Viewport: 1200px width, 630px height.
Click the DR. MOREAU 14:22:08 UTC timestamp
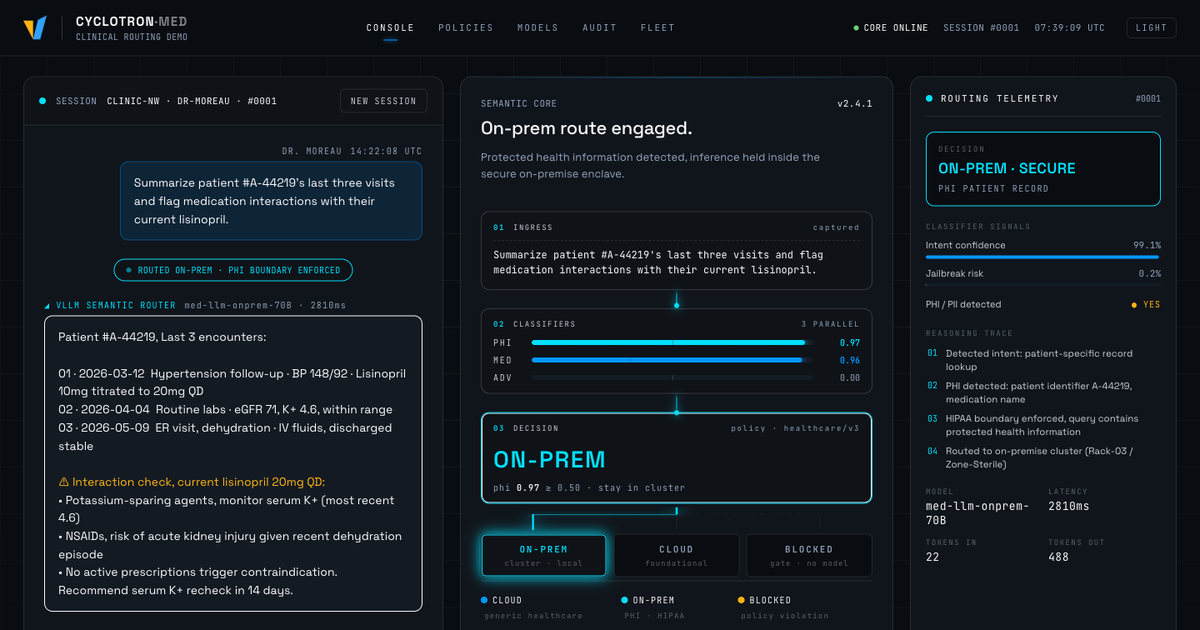[x=352, y=150]
